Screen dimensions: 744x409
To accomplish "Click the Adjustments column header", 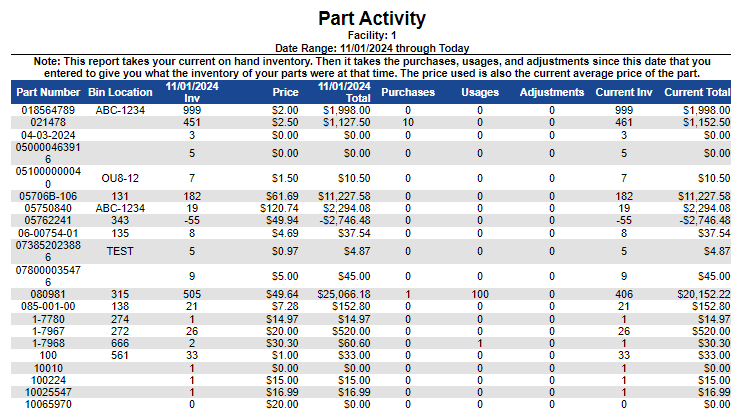I will 552,92.
